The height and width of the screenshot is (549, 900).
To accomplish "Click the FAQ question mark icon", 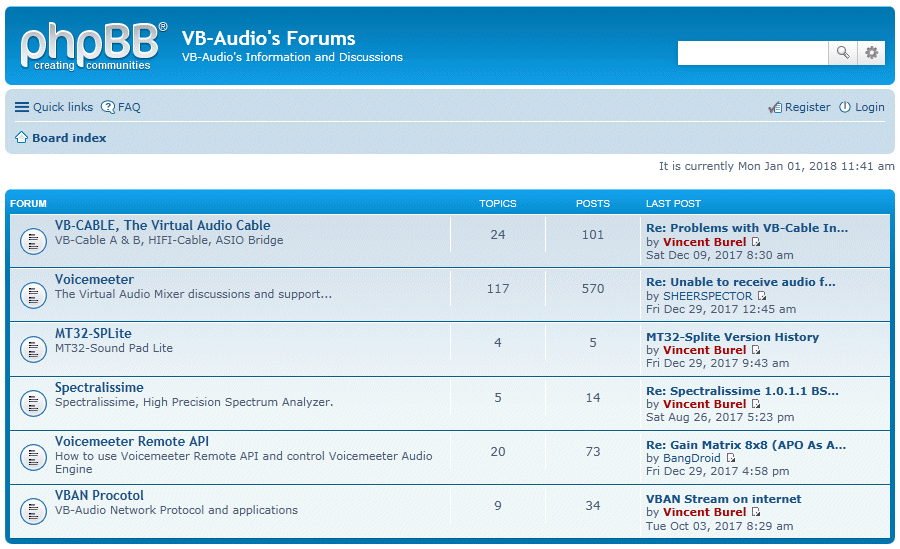I will coord(108,107).
